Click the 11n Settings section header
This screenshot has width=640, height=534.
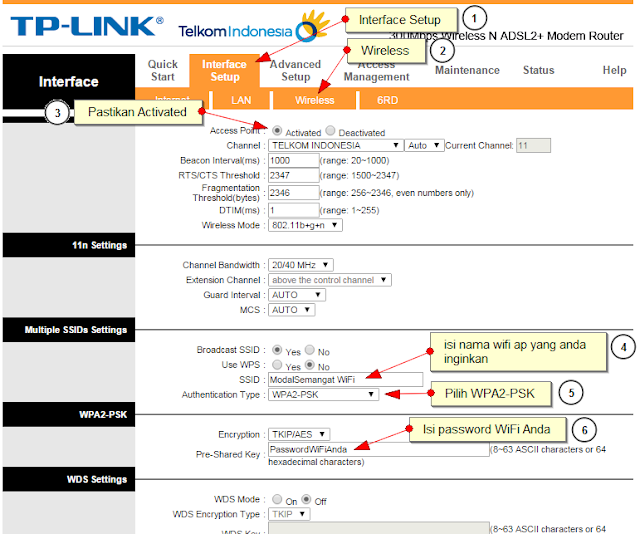(x=69, y=245)
